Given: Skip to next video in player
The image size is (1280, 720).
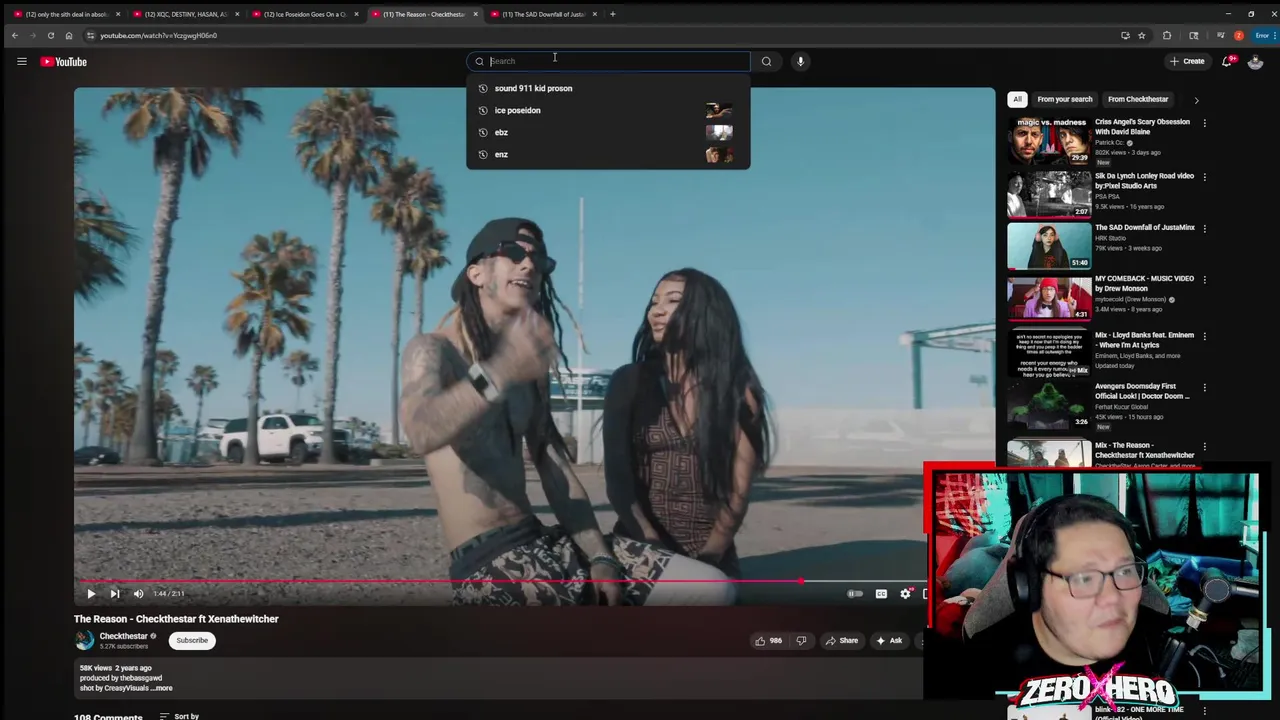Looking at the screenshot, I should pyautogui.click(x=115, y=594).
